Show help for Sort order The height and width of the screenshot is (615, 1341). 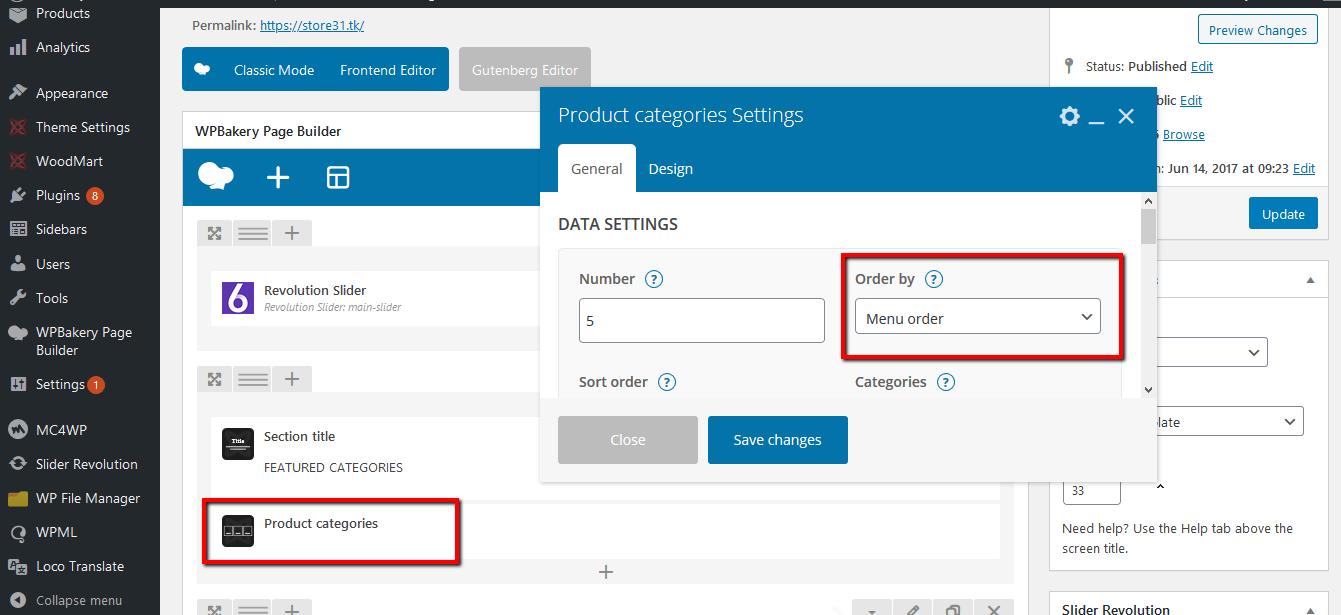667,382
